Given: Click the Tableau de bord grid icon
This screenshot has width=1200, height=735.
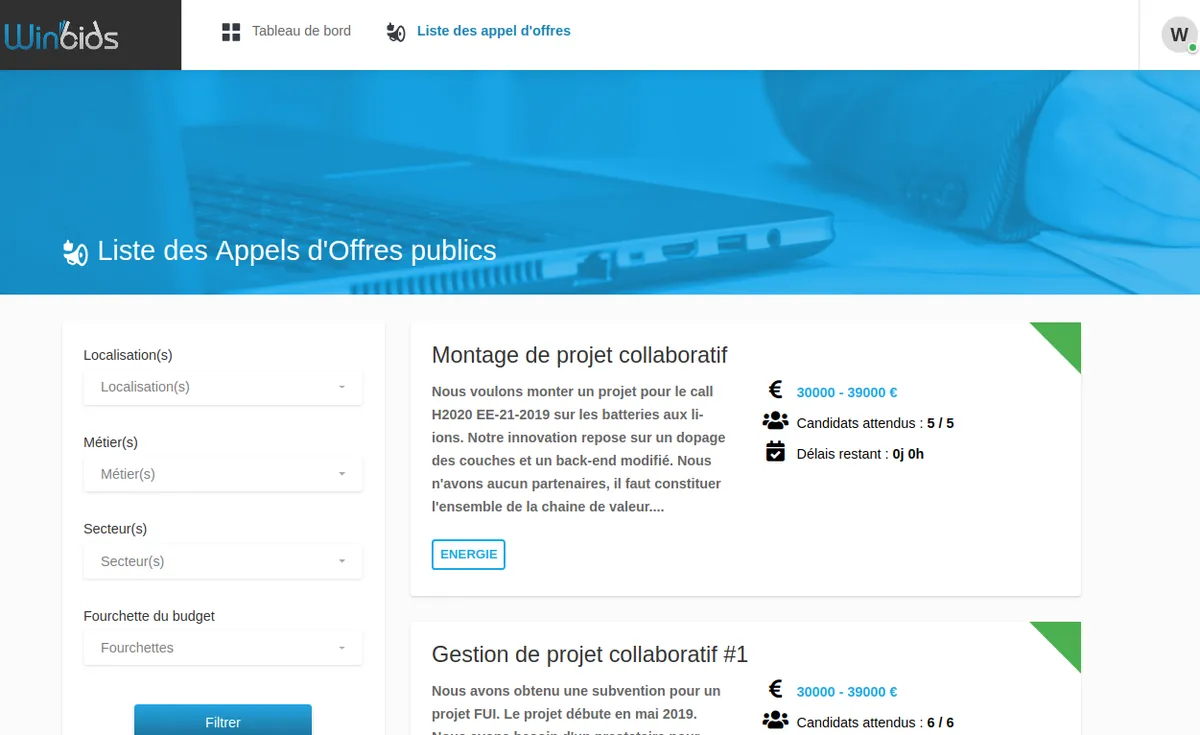Looking at the screenshot, I should point(231,32).
